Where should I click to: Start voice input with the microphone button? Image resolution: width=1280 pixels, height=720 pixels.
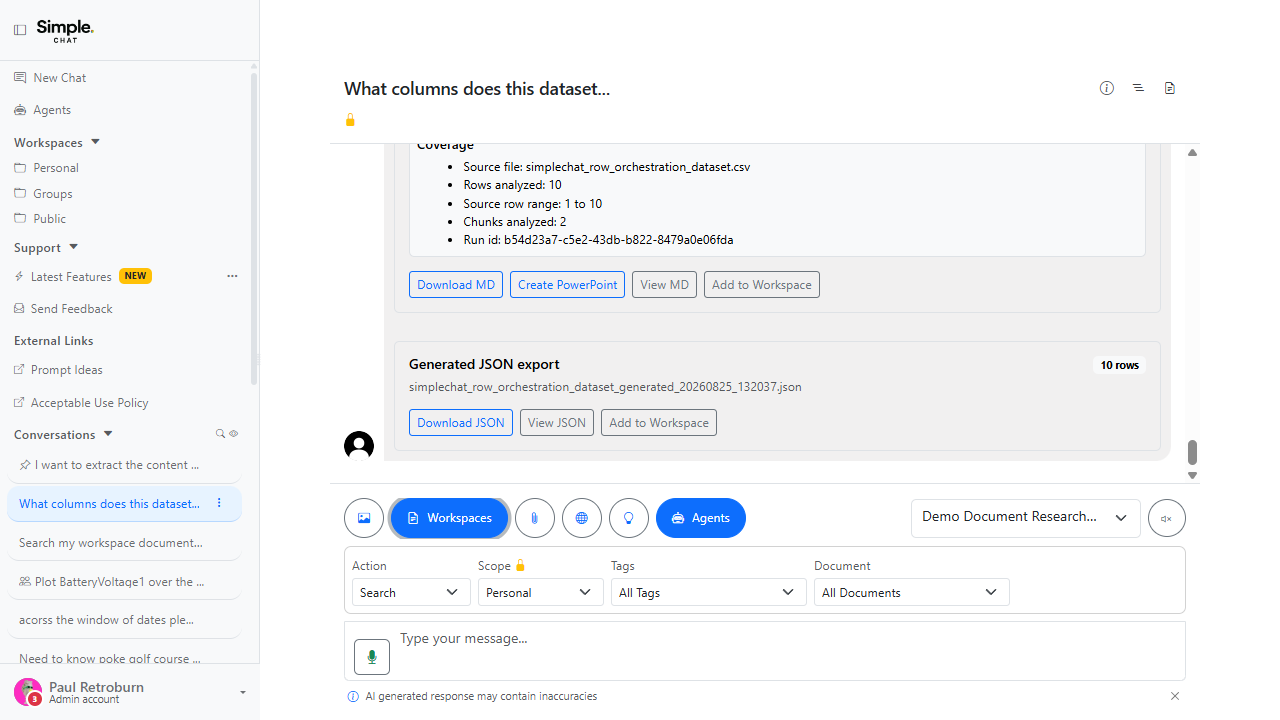[x=372, y=657]
